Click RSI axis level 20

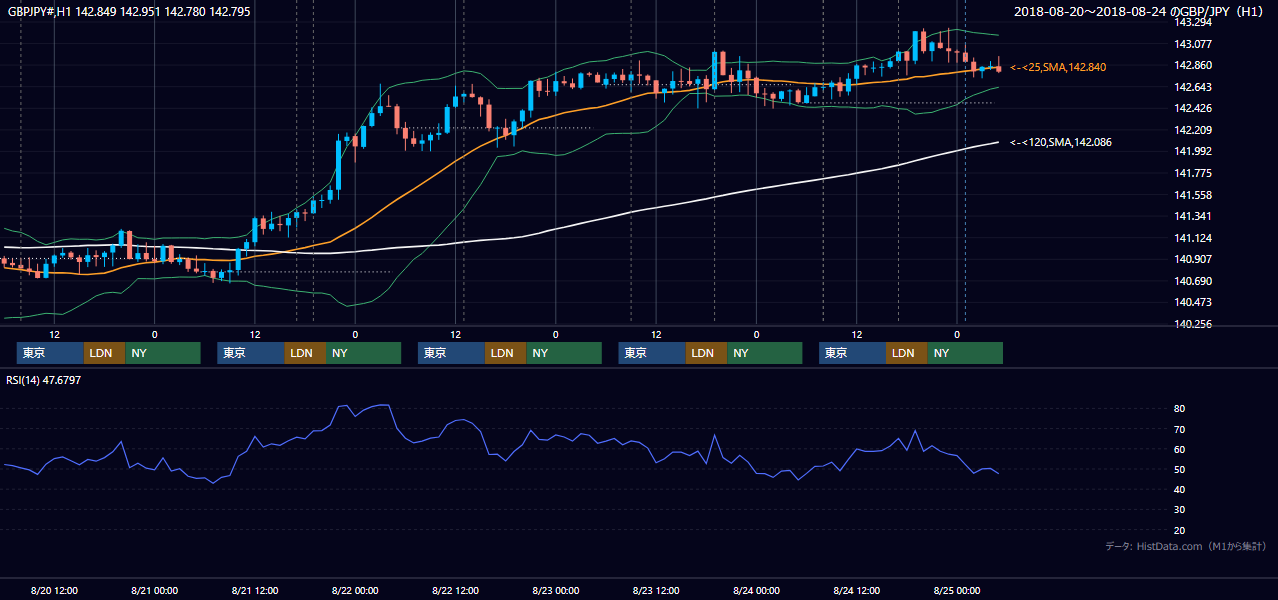point(1180,530)
